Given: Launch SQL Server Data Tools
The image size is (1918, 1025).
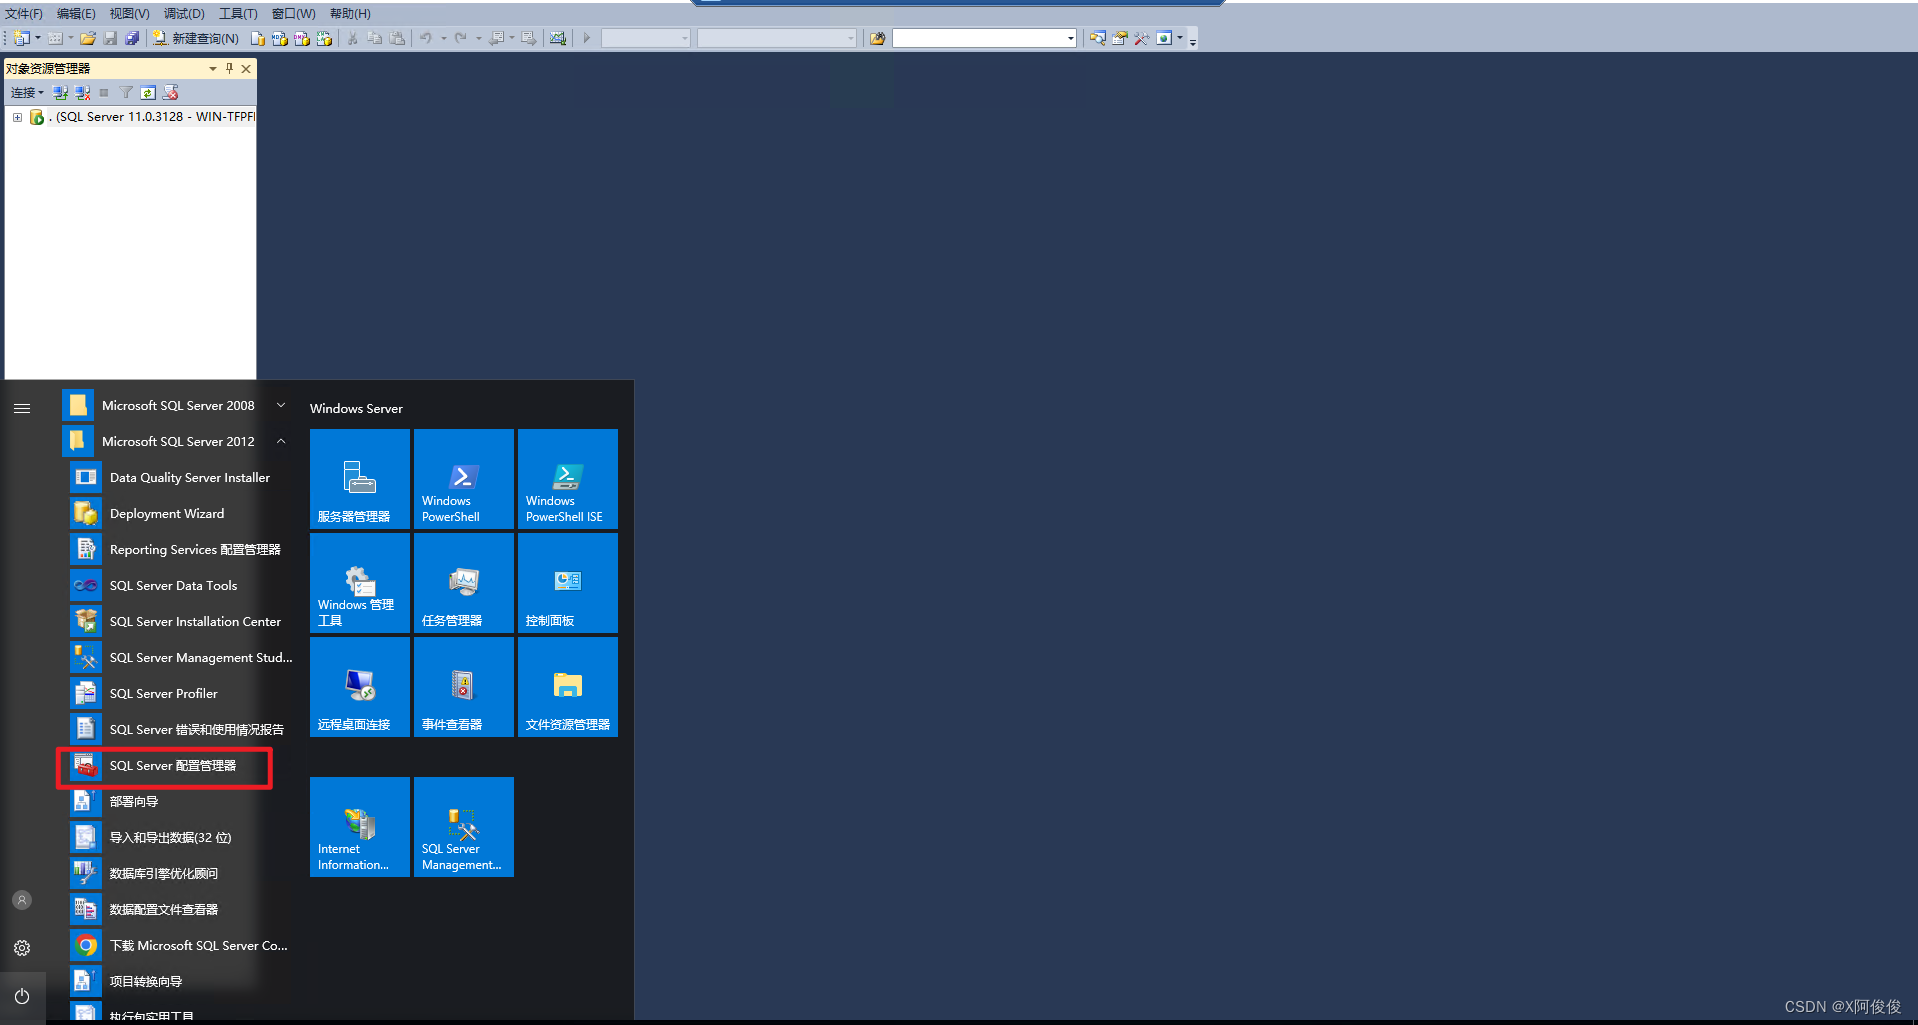Looking at the screenshot, I should pos(181,585).
